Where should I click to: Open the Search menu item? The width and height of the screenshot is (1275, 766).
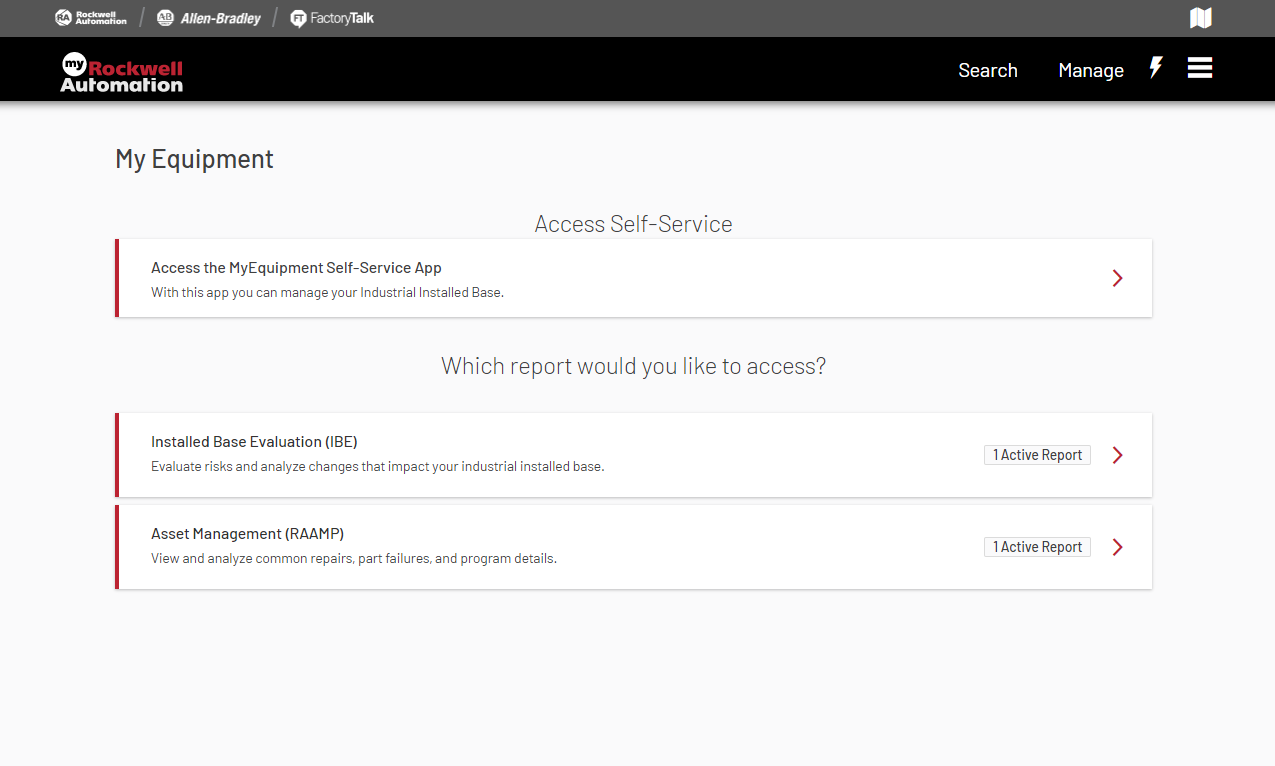tap(988, 70)
